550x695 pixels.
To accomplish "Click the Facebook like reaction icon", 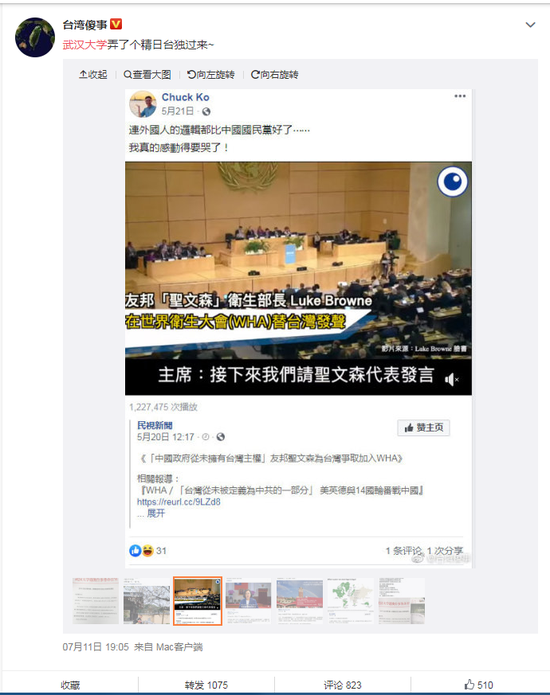I will [135, 551].
